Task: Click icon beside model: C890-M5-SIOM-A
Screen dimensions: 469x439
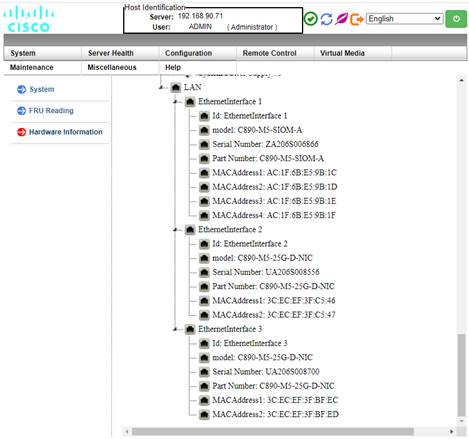Action: pos(204,130)
